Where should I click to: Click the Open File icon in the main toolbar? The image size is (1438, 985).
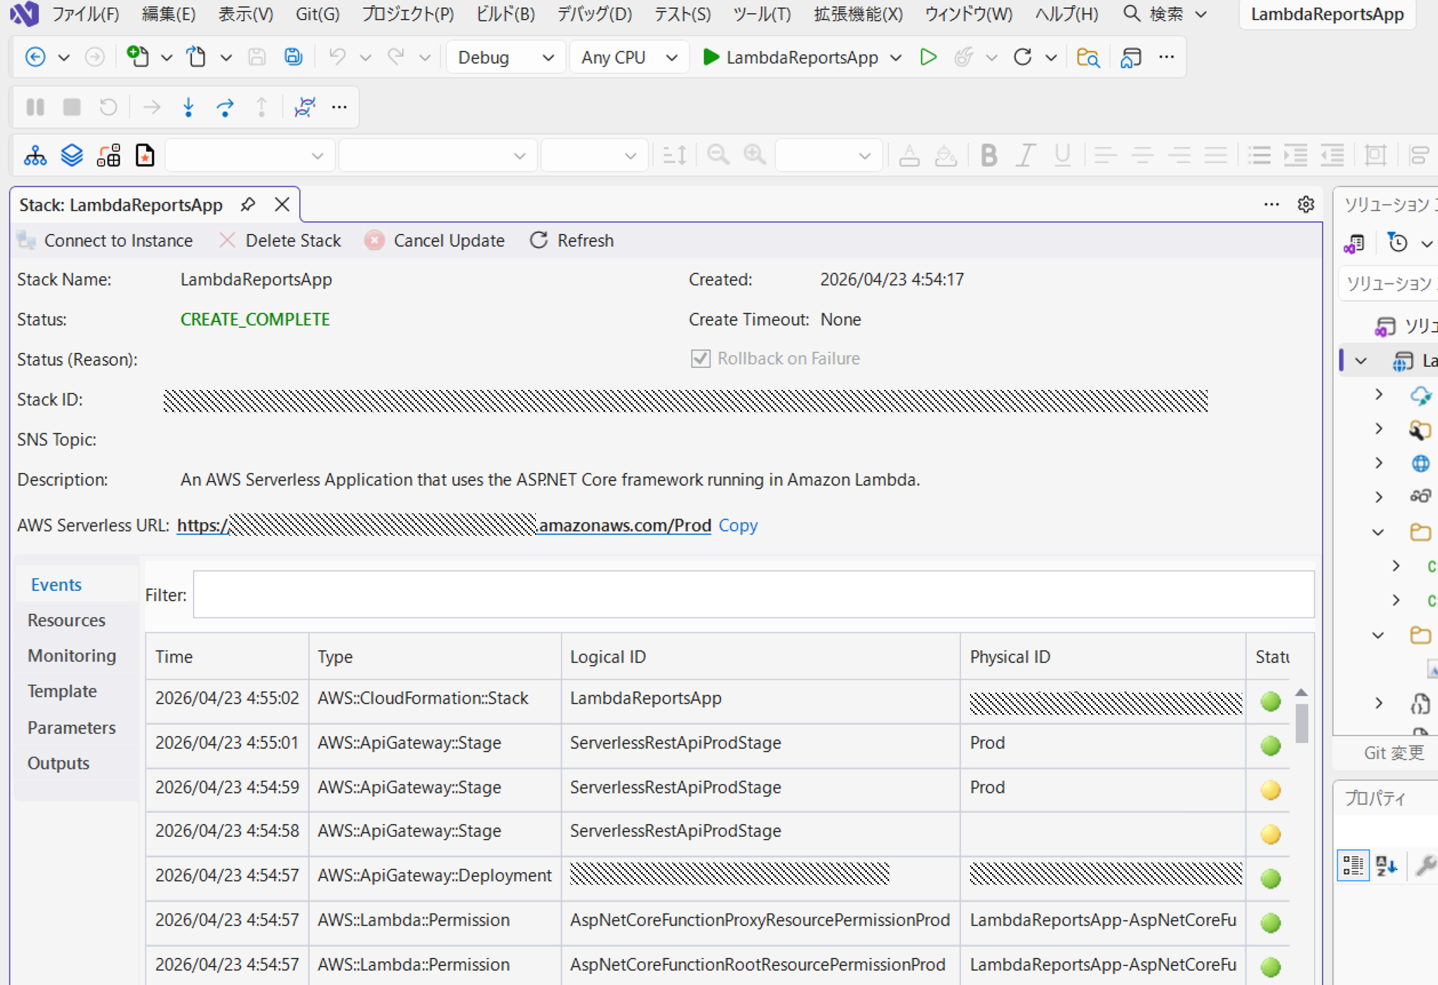pos(197,57)
